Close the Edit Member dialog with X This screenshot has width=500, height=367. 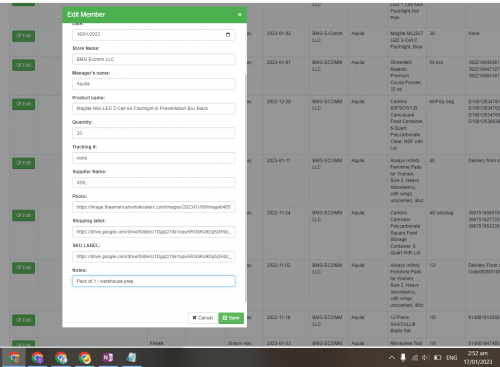[x=239, y=15]
